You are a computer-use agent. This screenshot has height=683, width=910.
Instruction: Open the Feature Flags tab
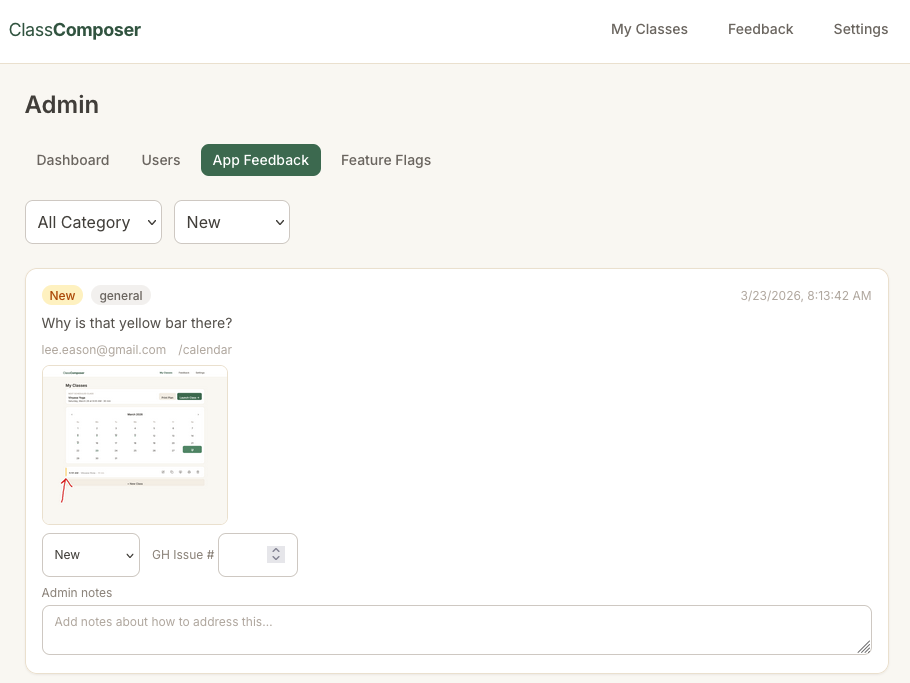pos(385,160)
